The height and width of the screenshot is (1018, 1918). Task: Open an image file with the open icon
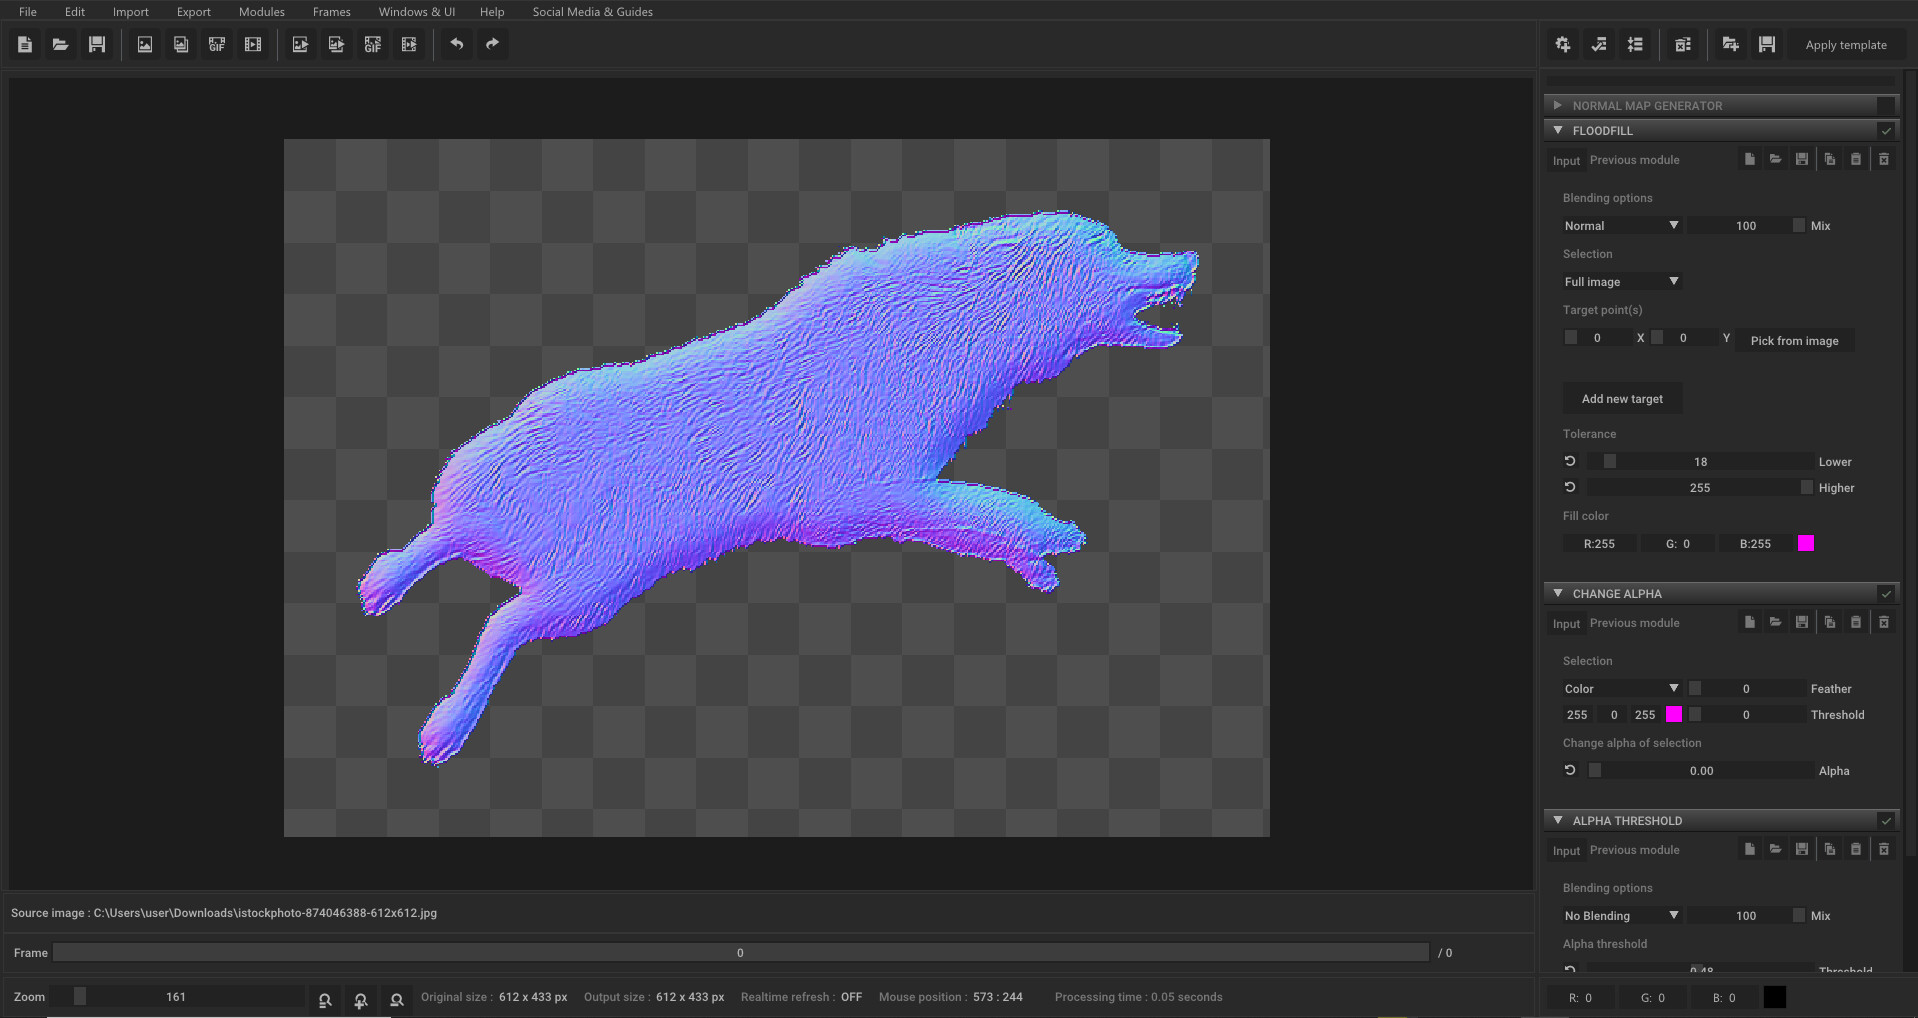coord(60,44)
